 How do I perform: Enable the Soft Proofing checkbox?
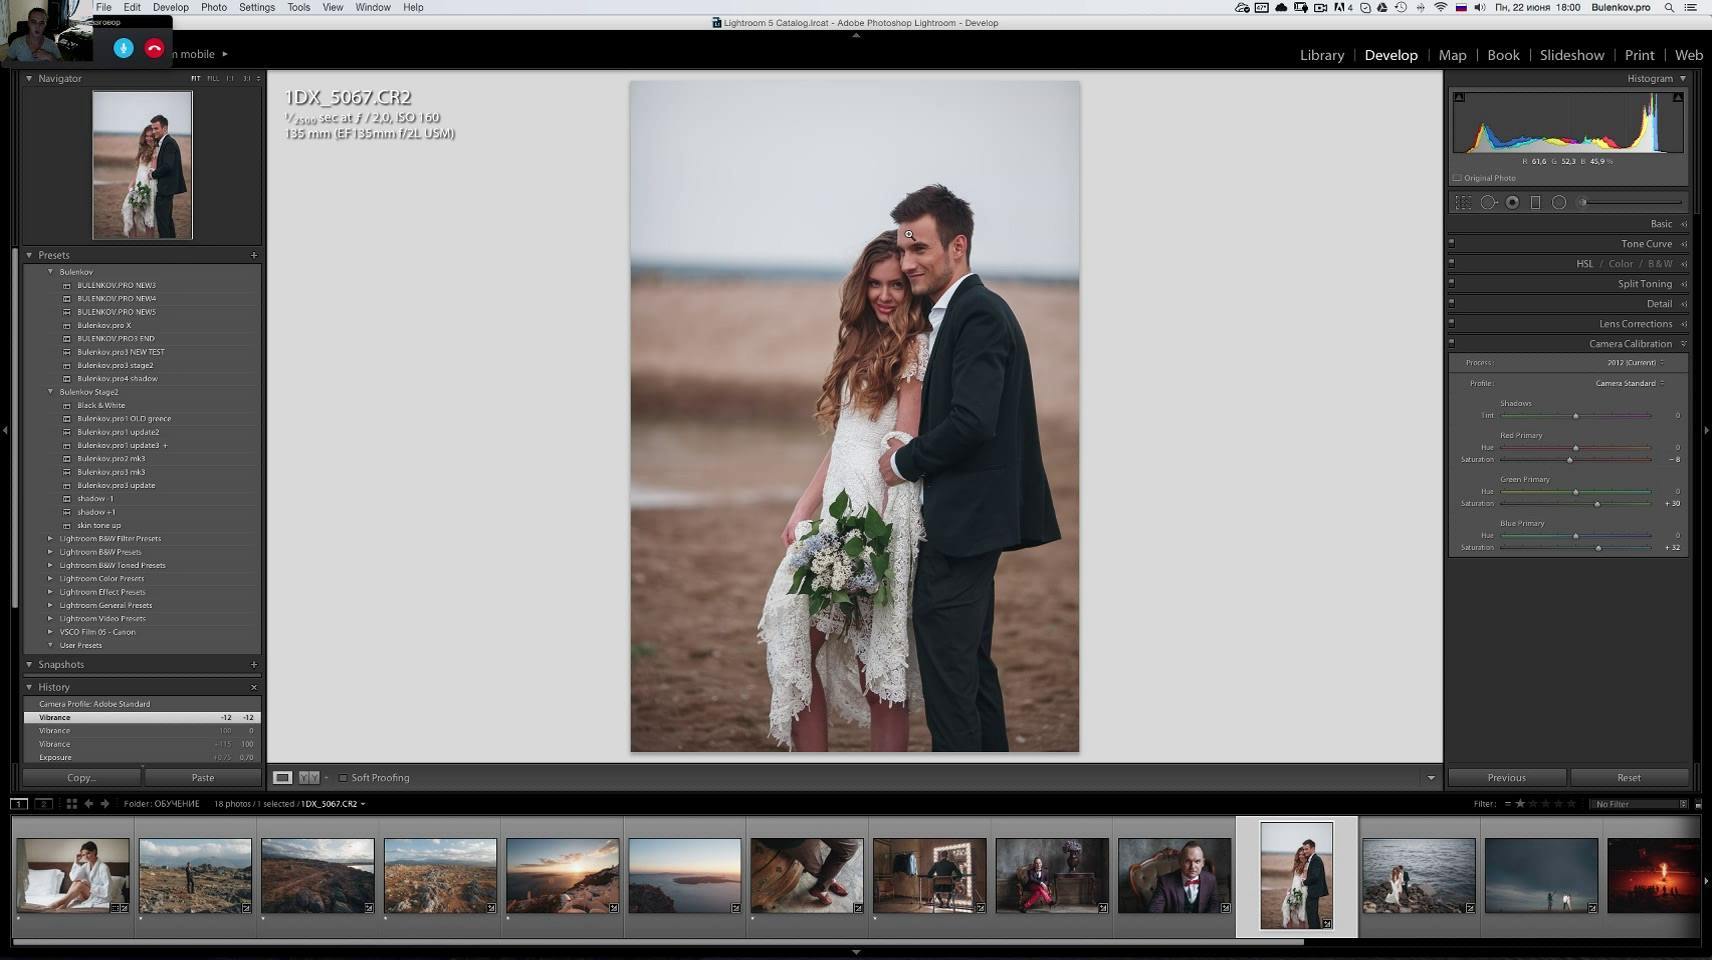tap(343, 778)
